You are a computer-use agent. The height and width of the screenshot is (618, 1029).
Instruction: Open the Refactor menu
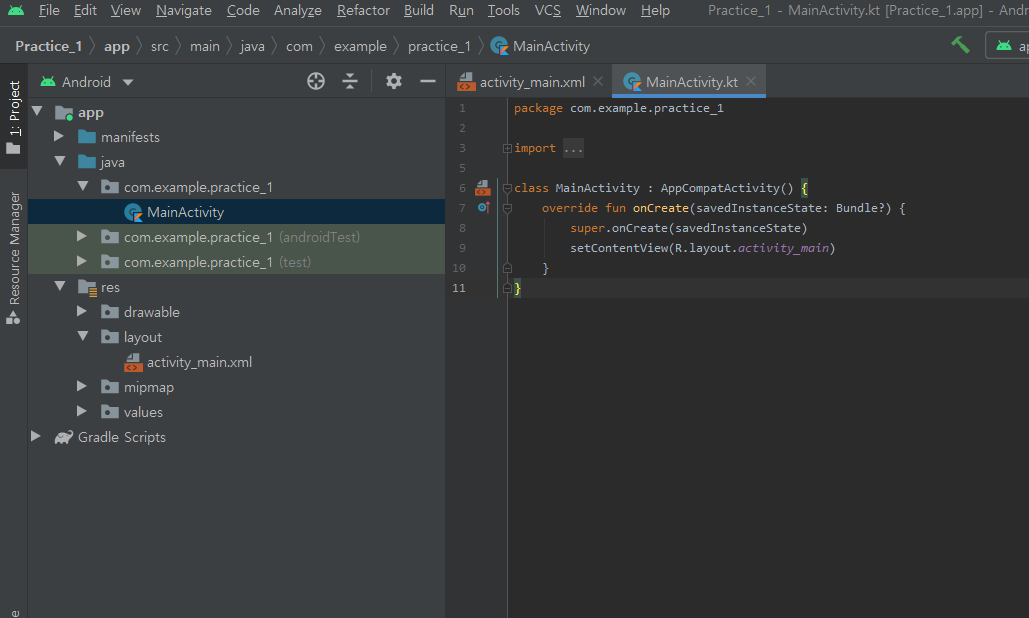tap(363, 10)
